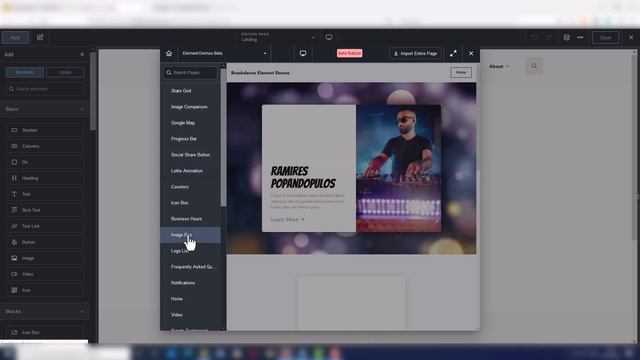Close the editor with the top-right X
Viewport: 640px width, 360px height.
click(631, 37)
